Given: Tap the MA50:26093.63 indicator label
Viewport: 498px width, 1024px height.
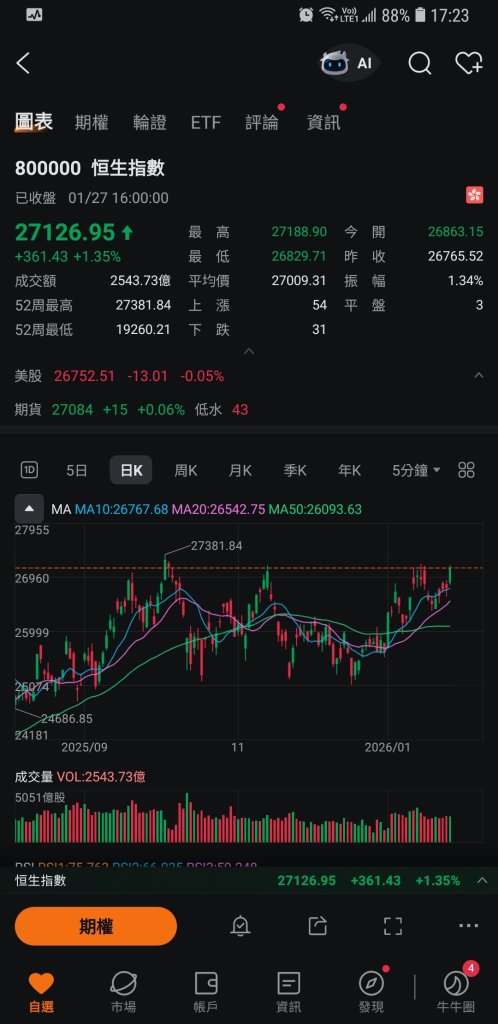Looking at the screenshot, I should tap(315, 509).
